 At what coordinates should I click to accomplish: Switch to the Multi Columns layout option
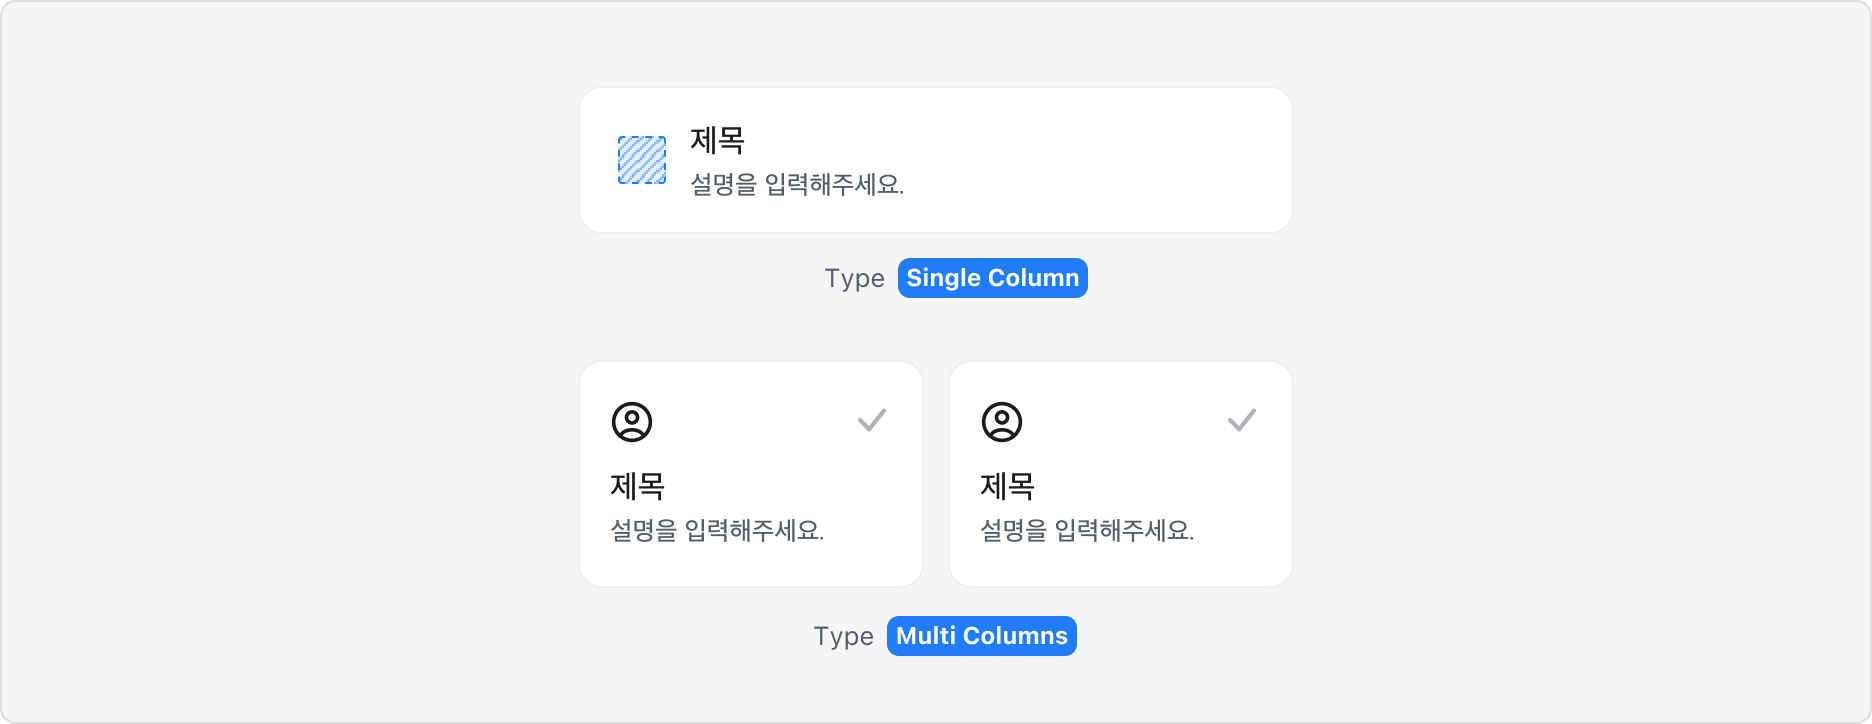(x=981, y=635)
